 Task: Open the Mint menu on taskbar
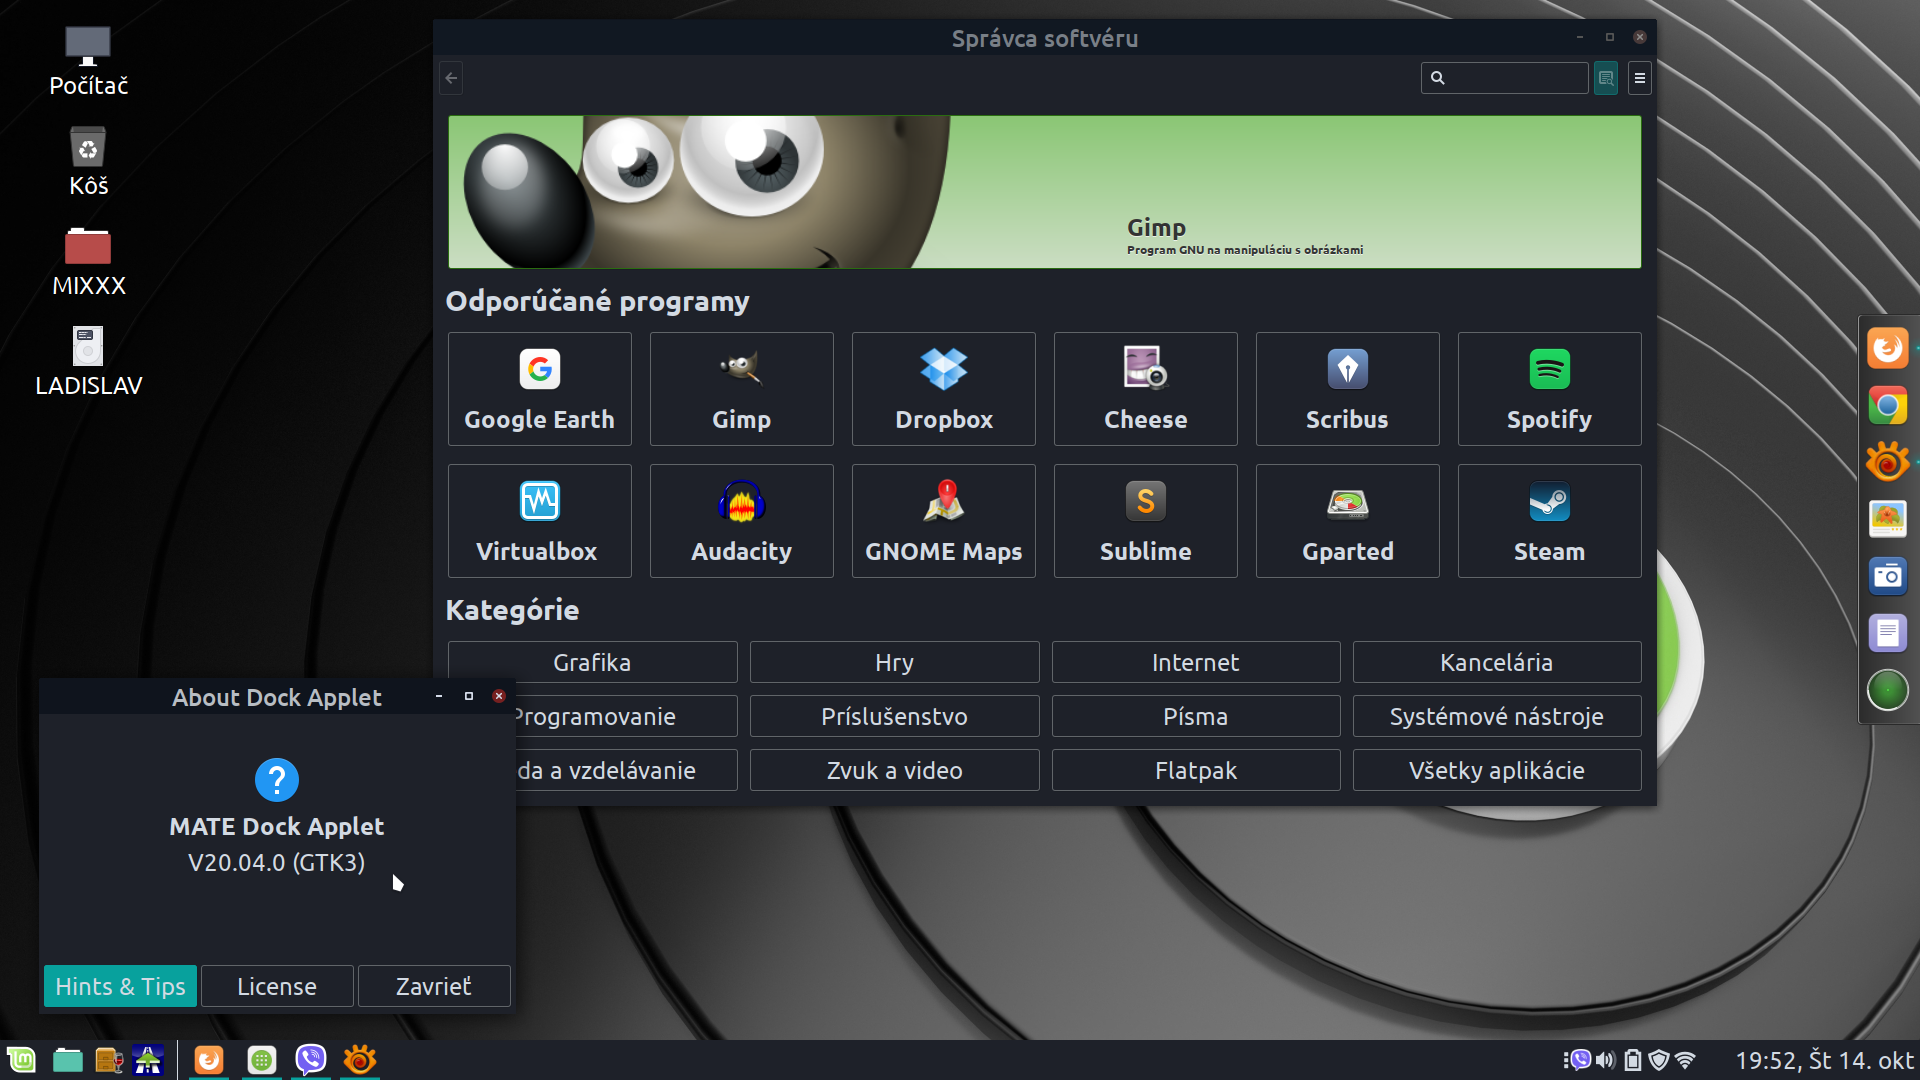click(x=21, y=1060)
